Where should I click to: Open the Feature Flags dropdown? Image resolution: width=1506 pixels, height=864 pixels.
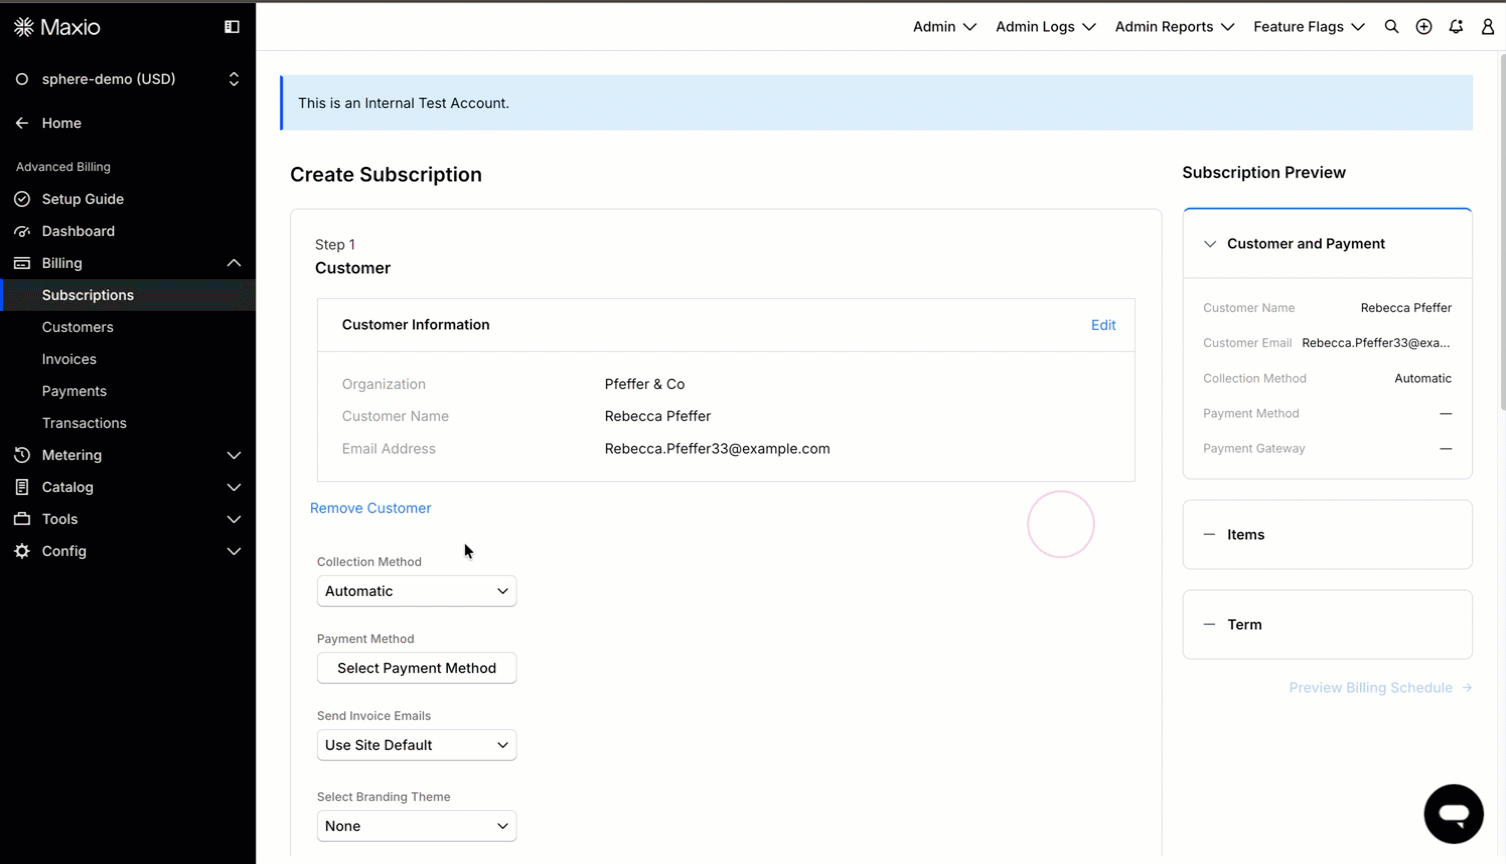click(1309, 27)
